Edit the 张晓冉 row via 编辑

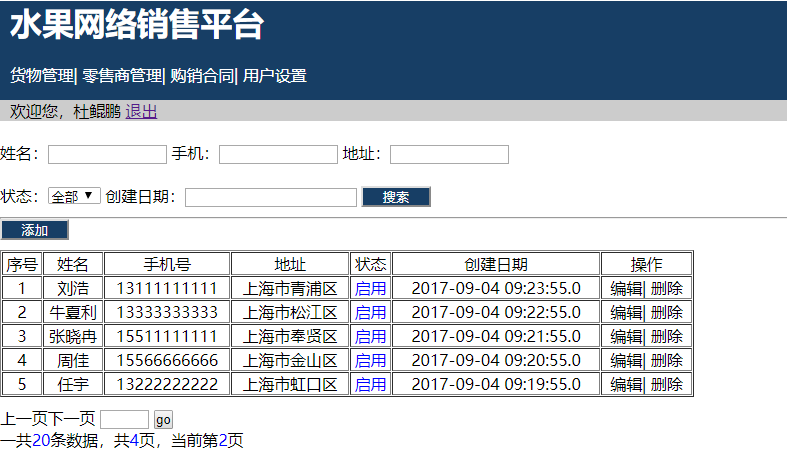coord(626,336)
